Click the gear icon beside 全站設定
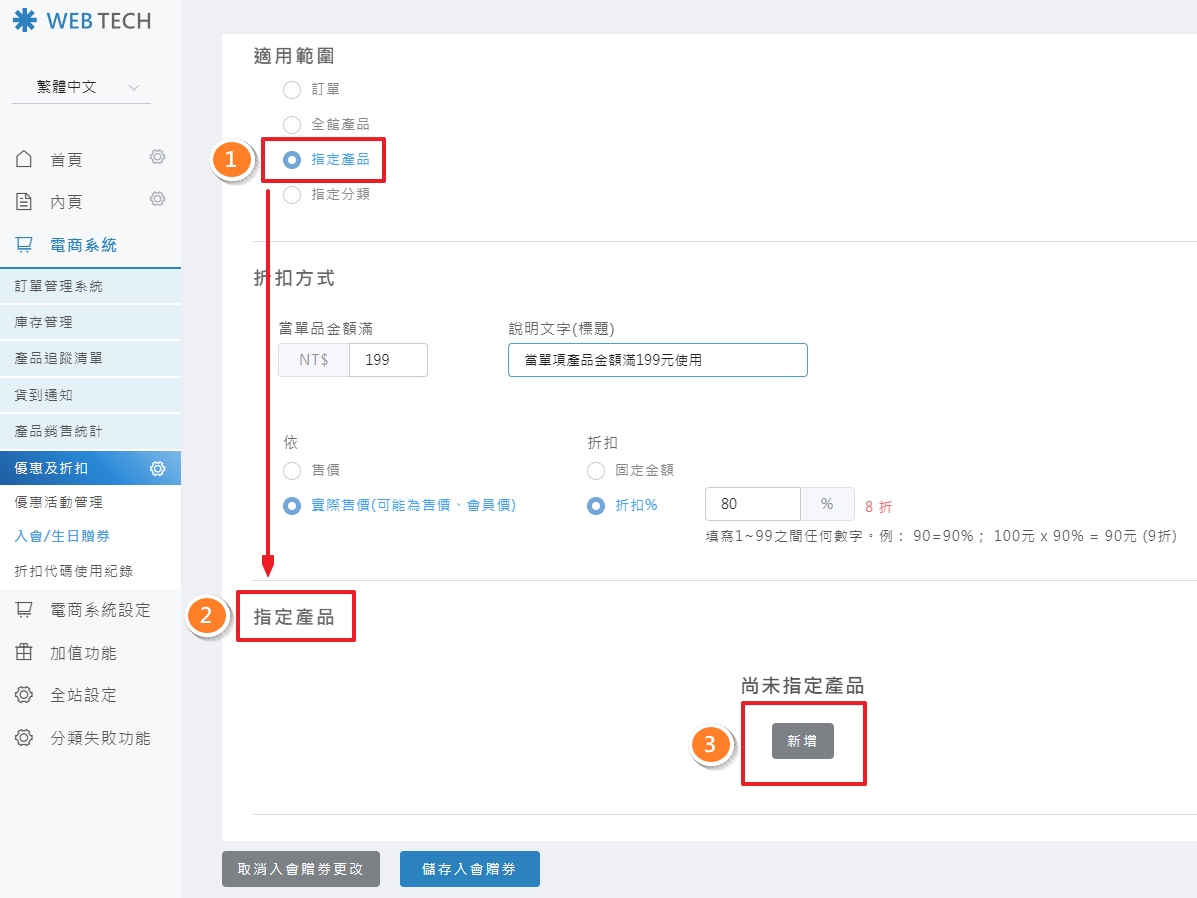Image resolution: width=1197 pixels, height=898 pixels. [x=25, y=695]
